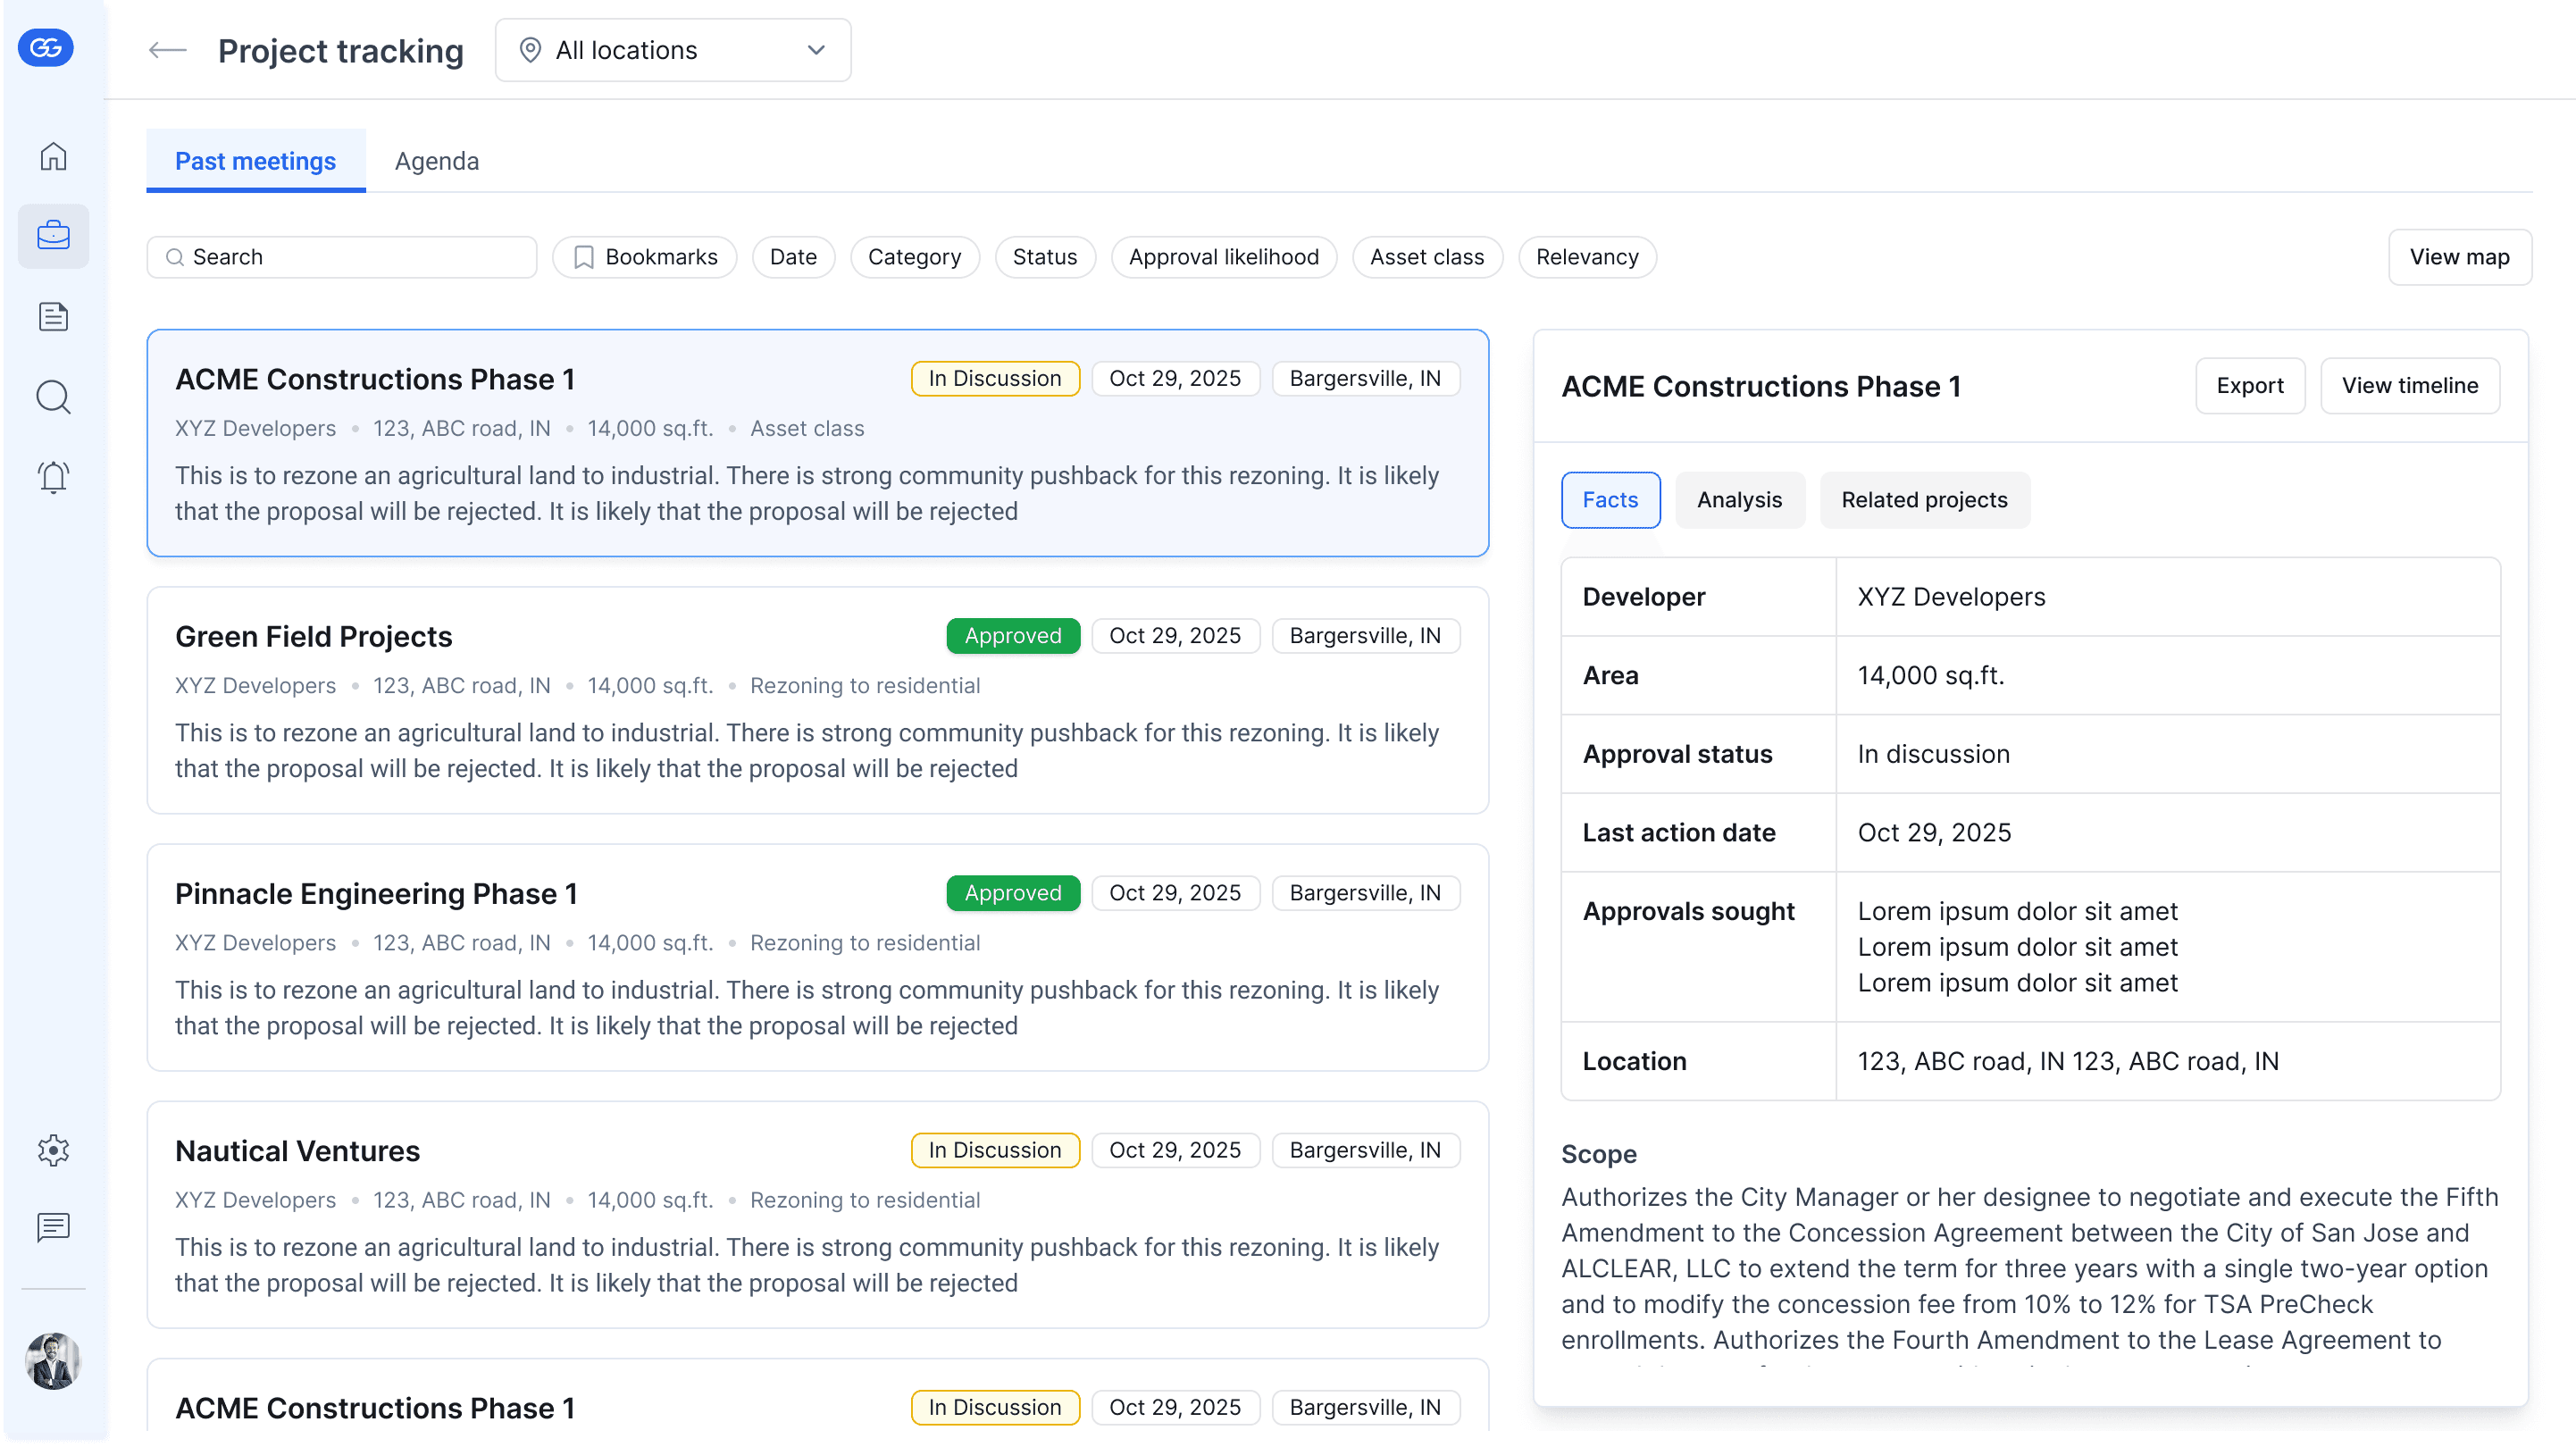Image resolution: width=2576 pixels, height=1447 pixels.
Task: Switch to the Agenda tab
Action: point(436,161)
